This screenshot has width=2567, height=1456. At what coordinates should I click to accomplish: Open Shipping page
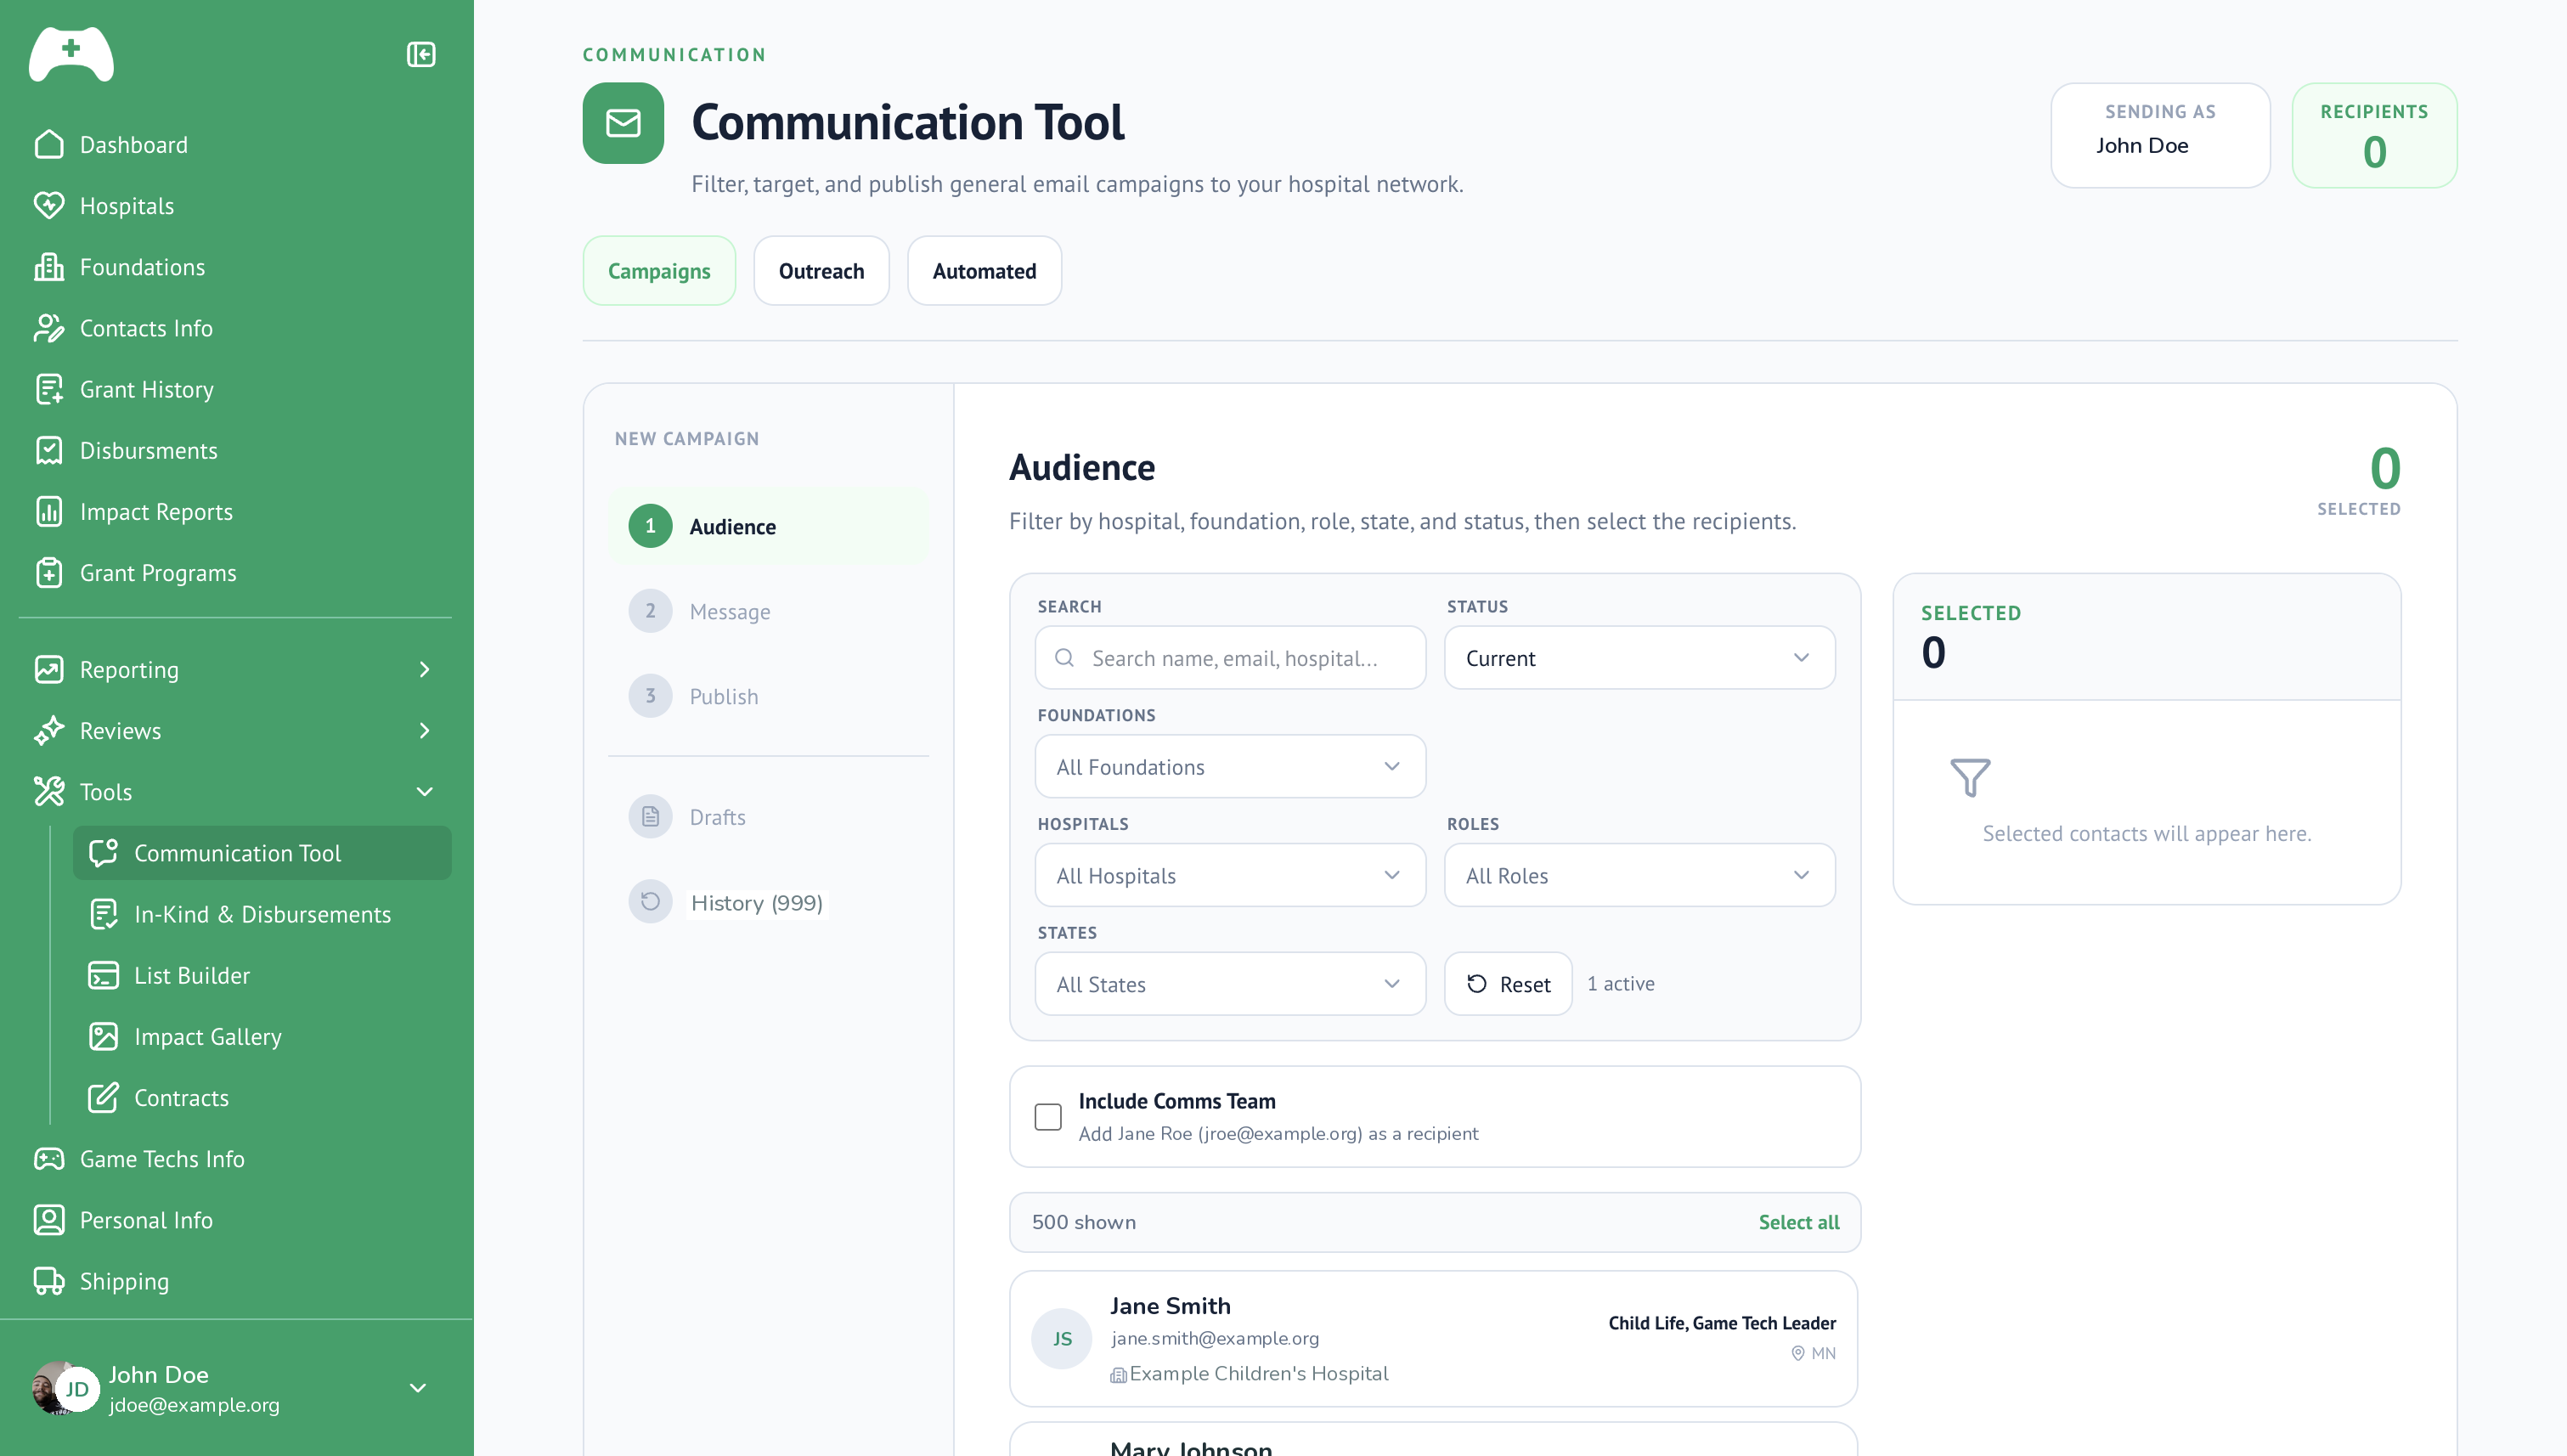pos(235,1281)
